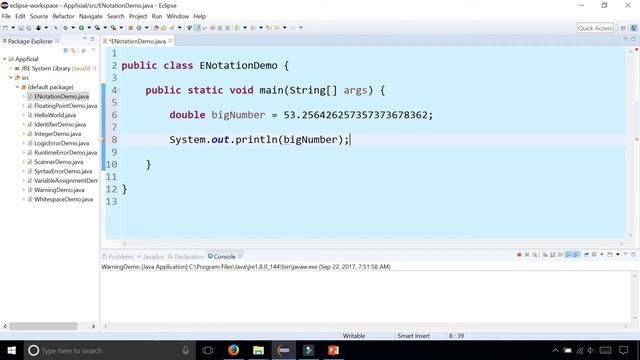
Task: Open the Window menu
Action: point(178,16)
